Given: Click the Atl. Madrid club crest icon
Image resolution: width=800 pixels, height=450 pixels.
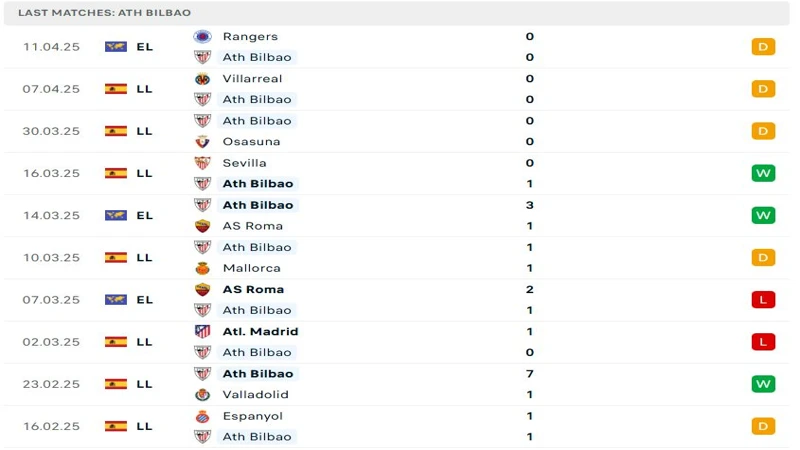Looking at the screenshot, I should click(x=203, y=331).
